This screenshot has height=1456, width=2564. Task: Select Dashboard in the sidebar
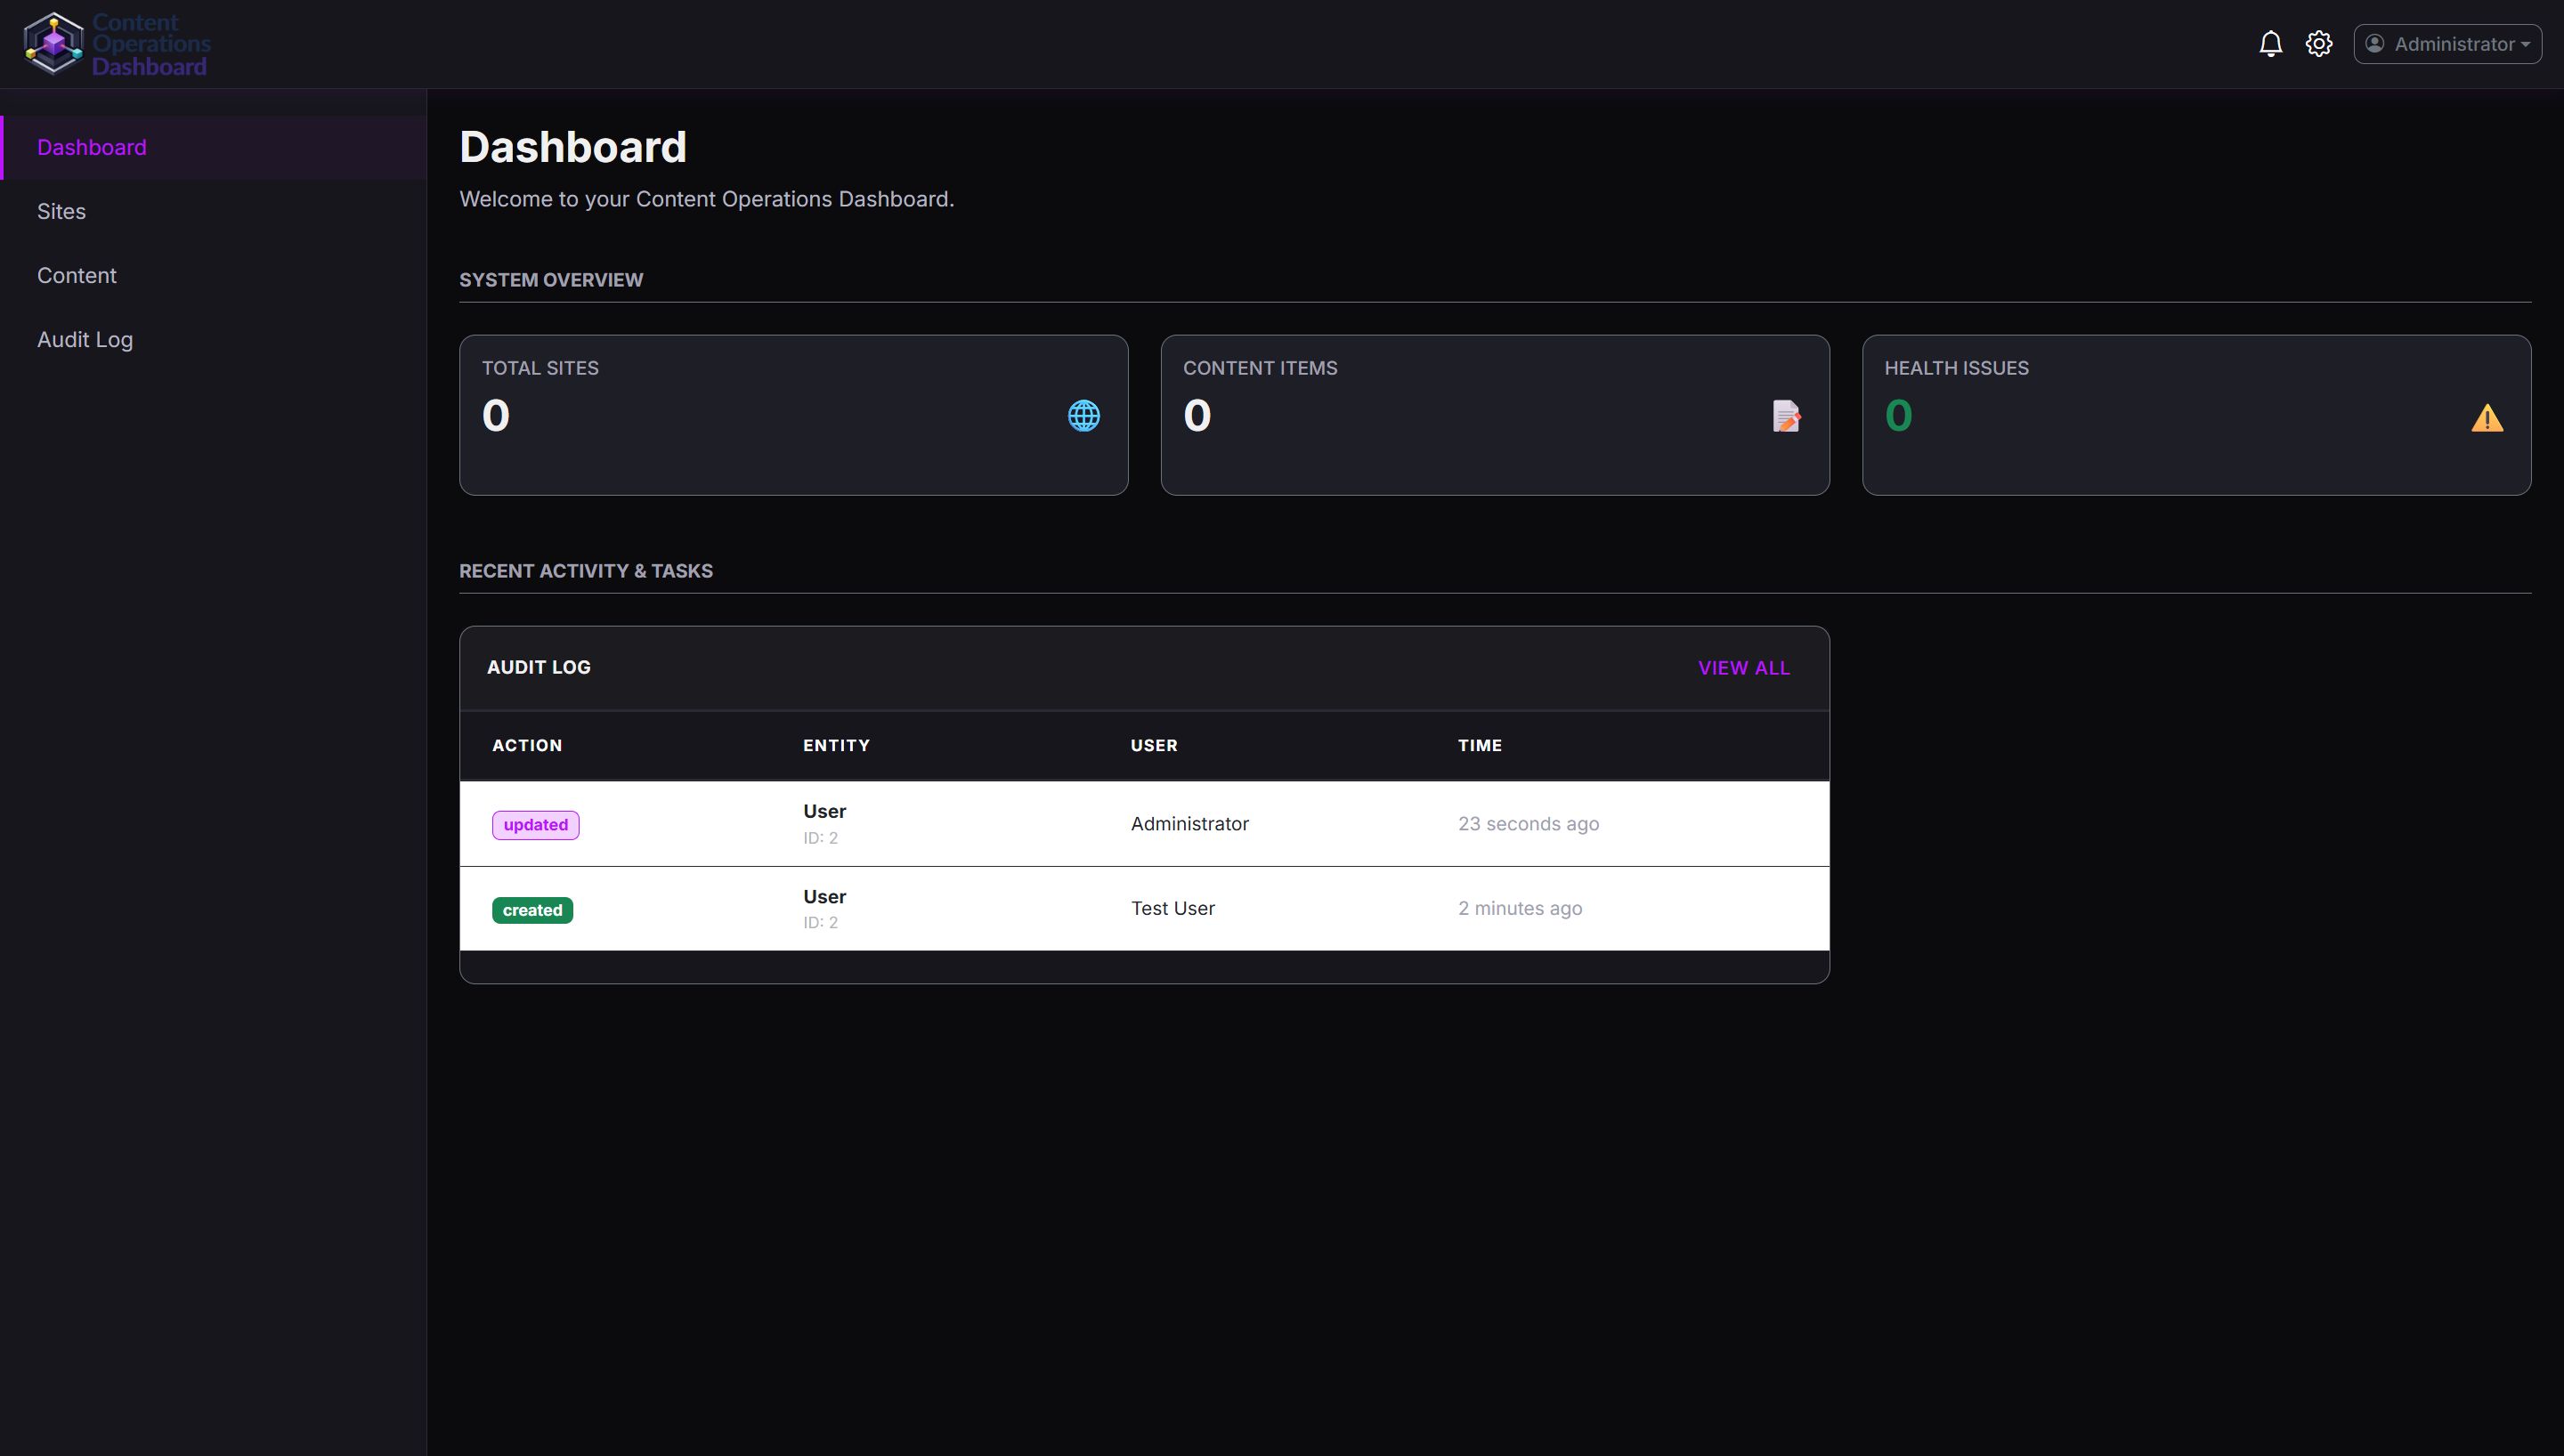(92, 148)
